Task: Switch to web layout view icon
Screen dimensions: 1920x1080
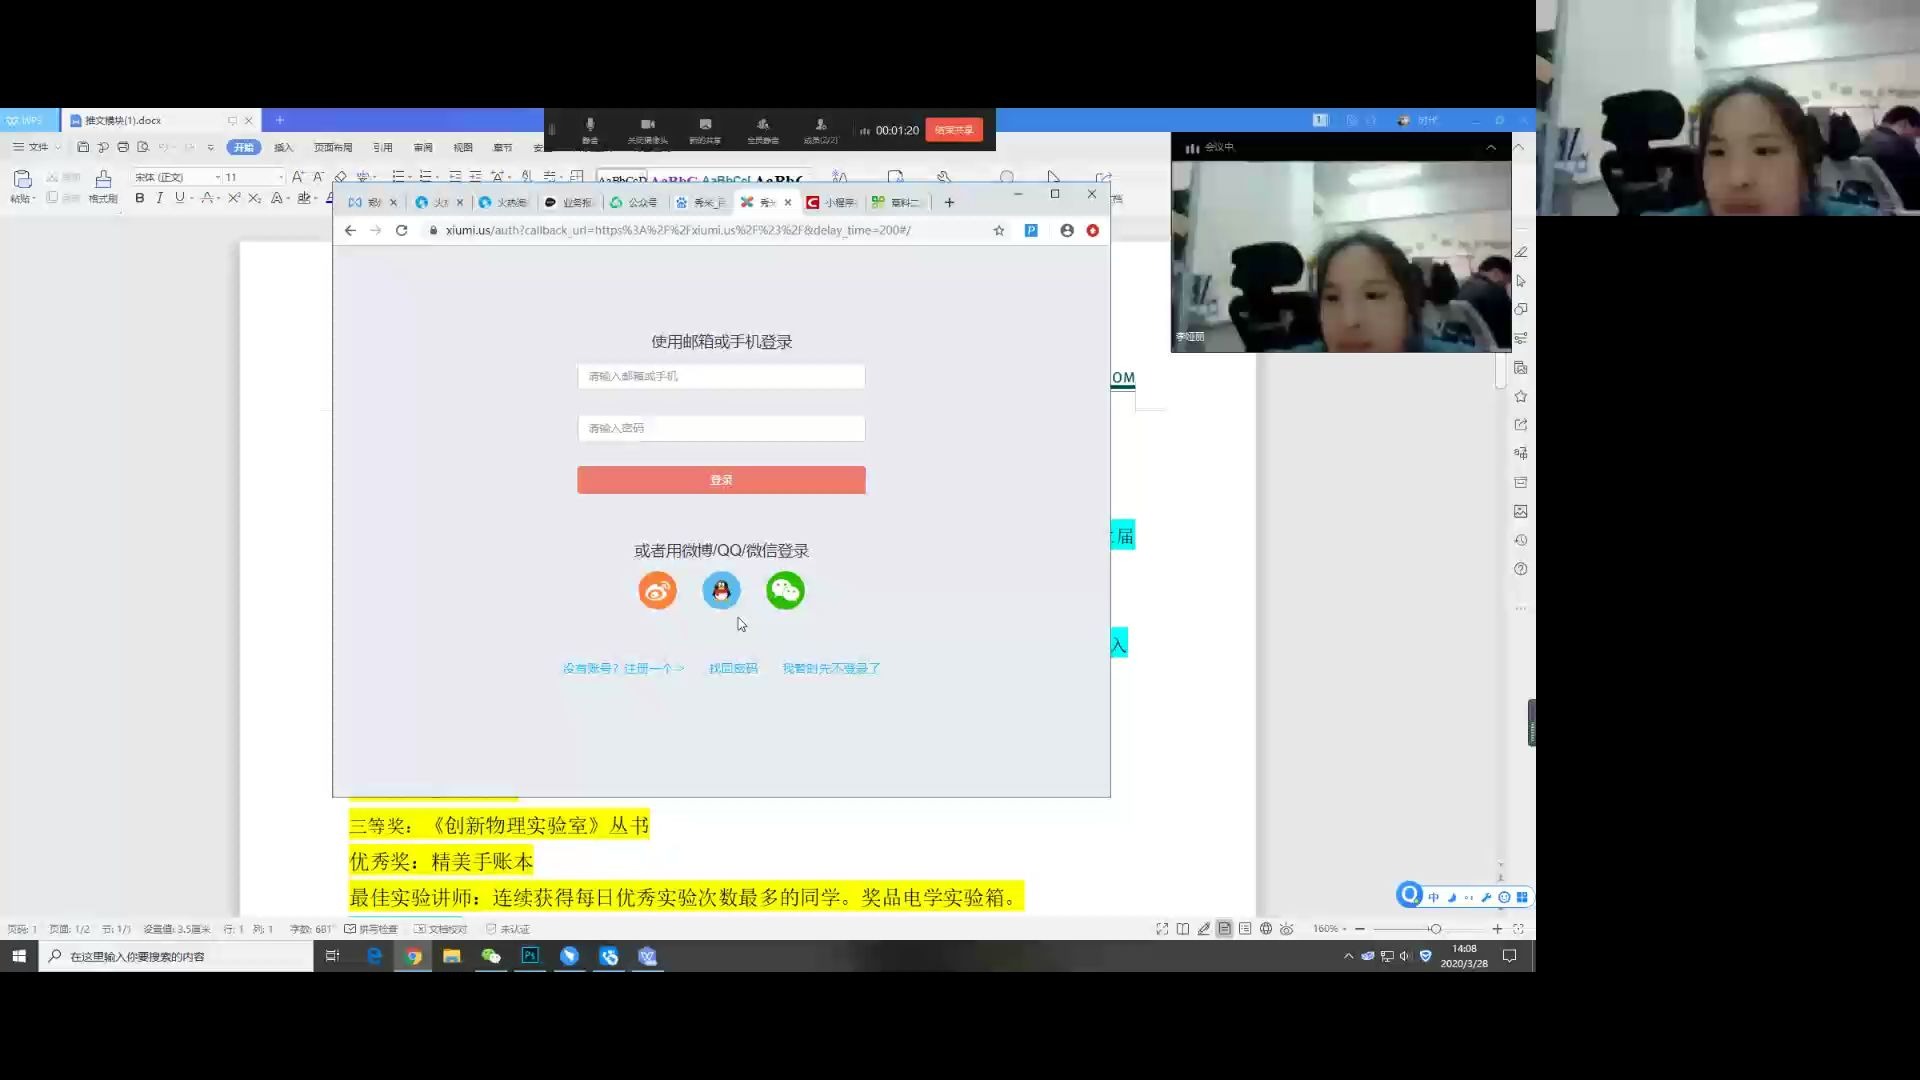Action: [x=1266, y=929]
